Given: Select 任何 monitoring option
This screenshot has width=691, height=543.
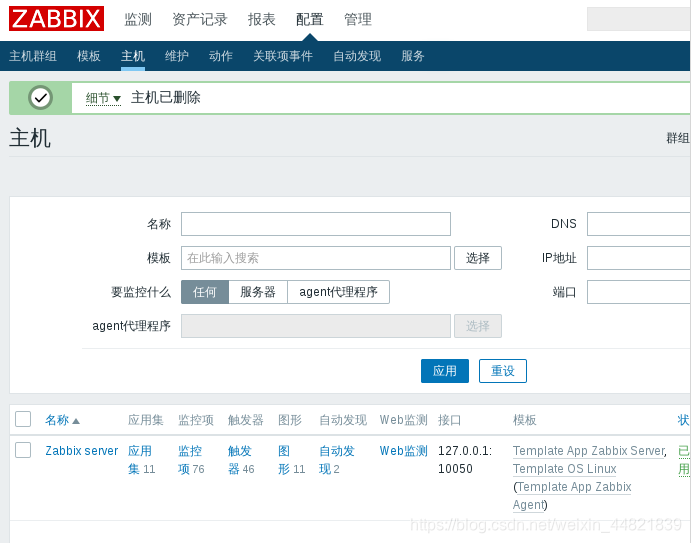Looking at the screenshot, I should (205, 292).
